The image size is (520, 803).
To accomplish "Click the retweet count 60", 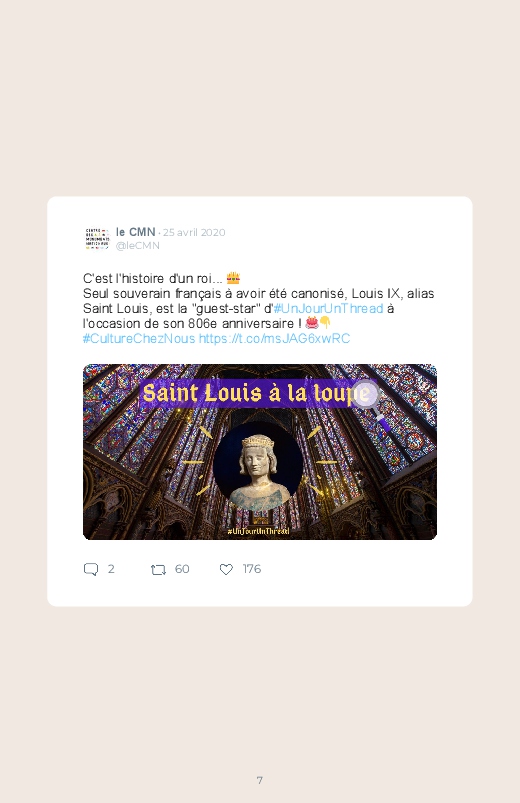I will pyautogui.click(x=182, y=569).
